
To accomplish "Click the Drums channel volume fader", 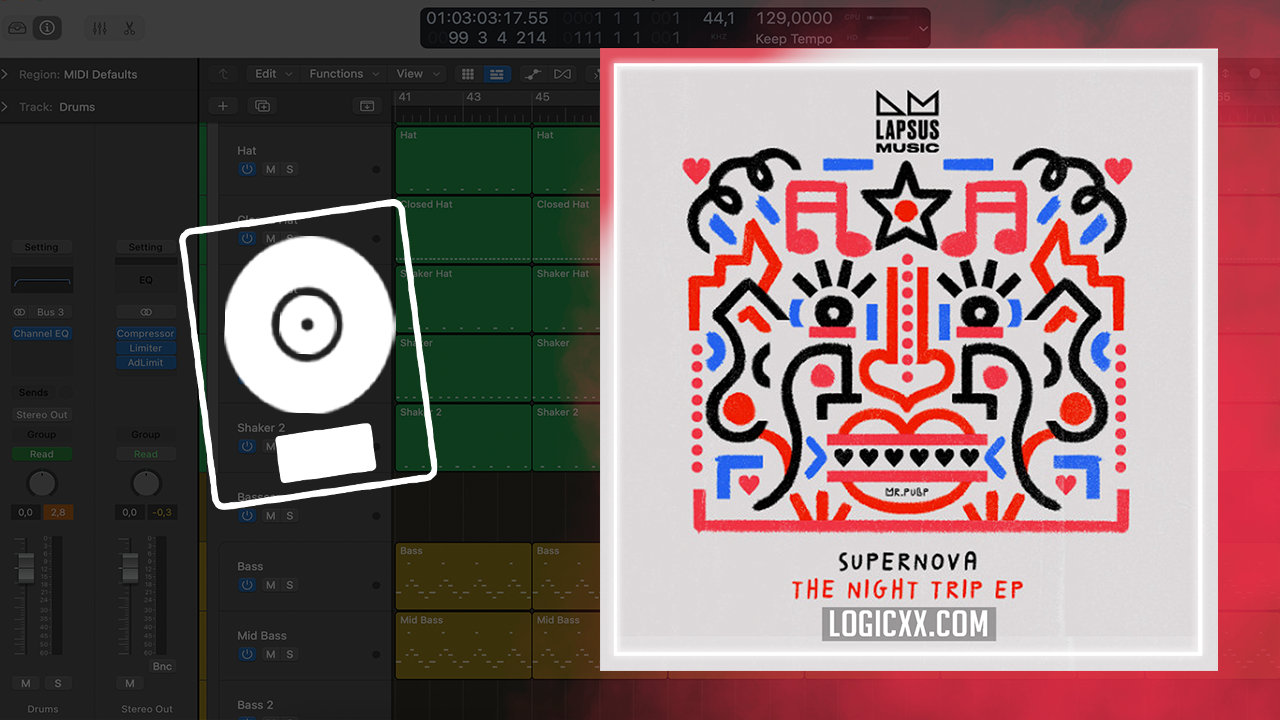I will click(x=26, y=569).
